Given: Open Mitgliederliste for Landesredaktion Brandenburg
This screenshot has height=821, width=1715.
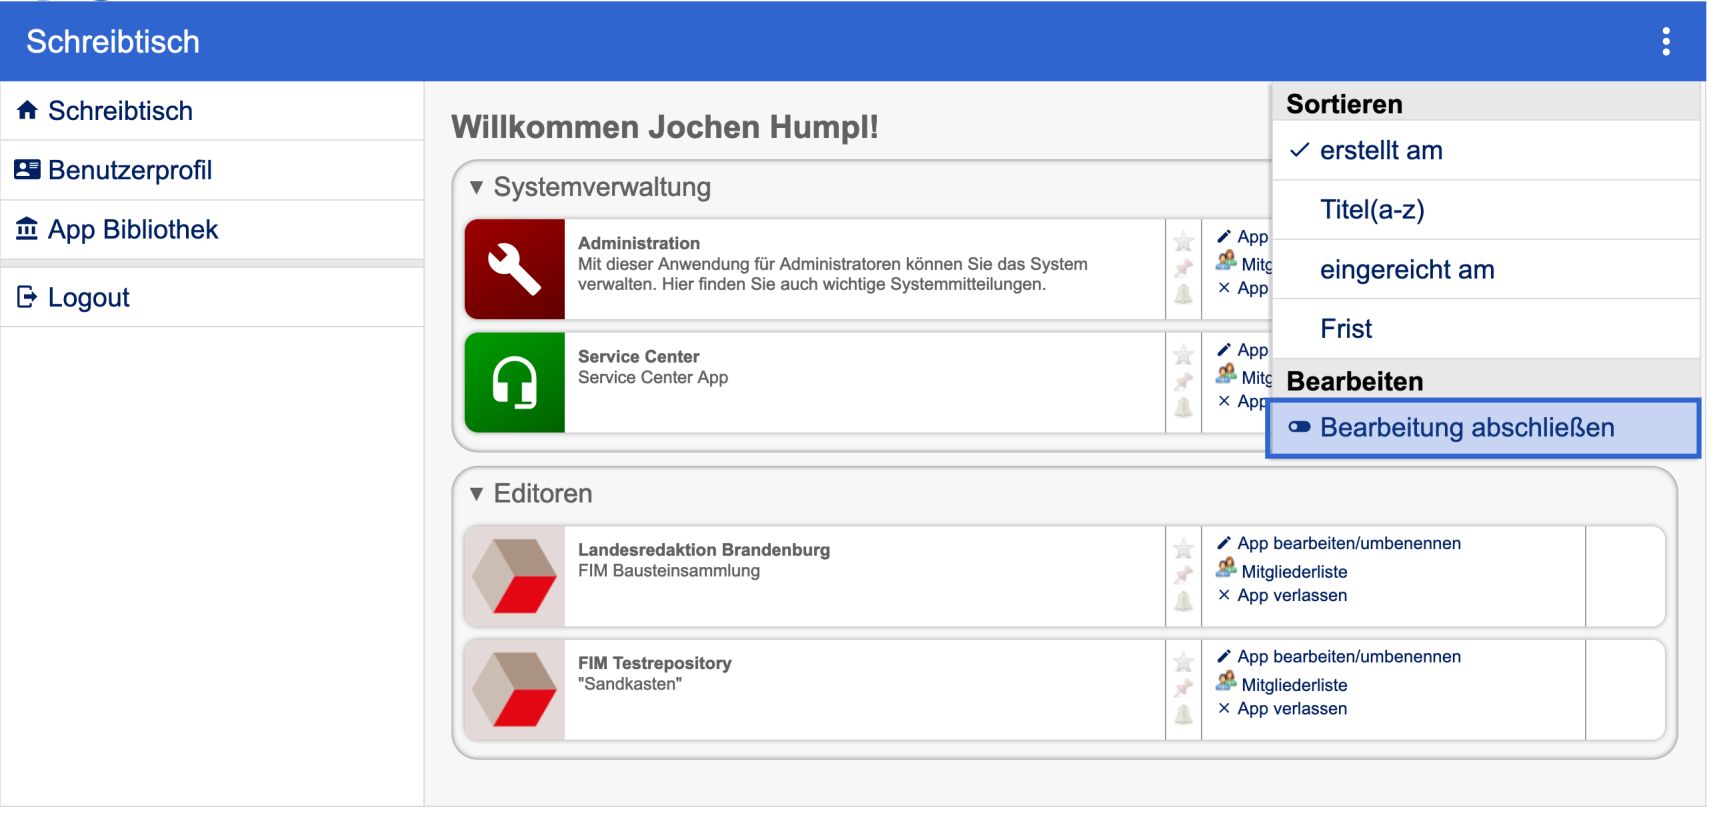Looking at the screenshot, I should [x=1293, y=572].
